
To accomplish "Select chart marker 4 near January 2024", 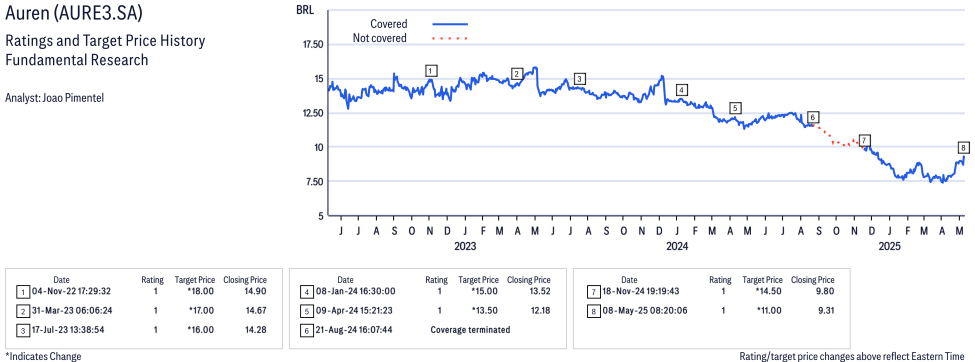I will point(682,90).
